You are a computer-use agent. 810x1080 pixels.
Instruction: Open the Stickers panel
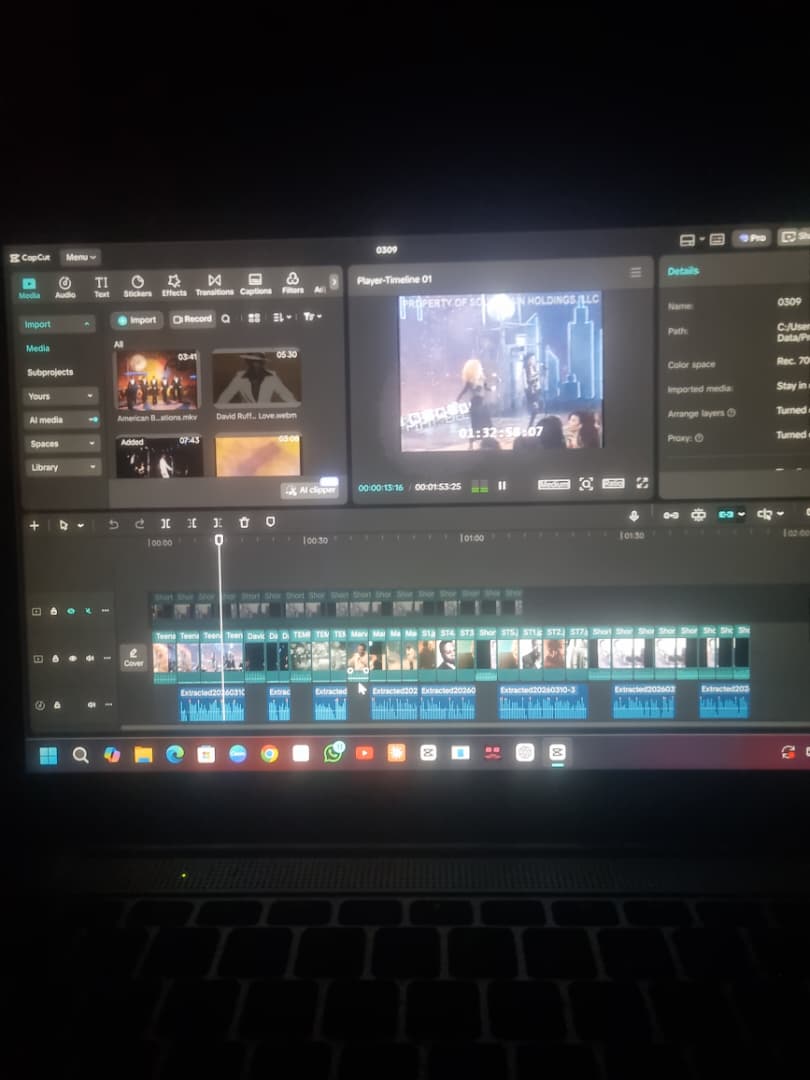coord(137,287)
